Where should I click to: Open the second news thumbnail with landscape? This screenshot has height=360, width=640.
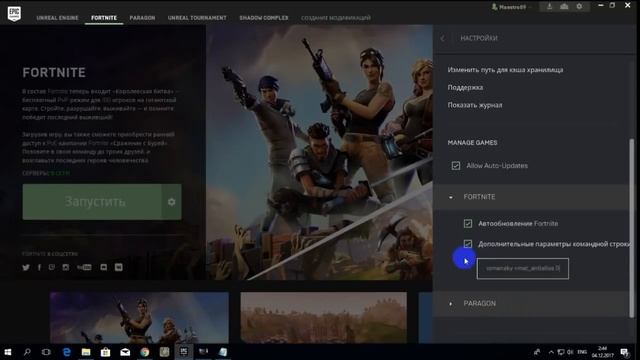click(x=324, y=318)
